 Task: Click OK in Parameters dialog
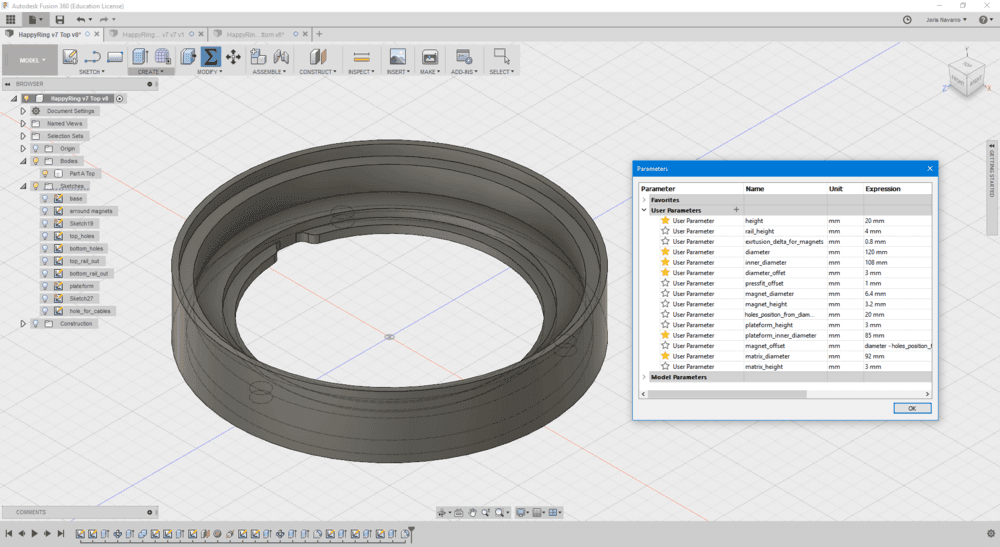pyautogui.click(x=912, y=408)
